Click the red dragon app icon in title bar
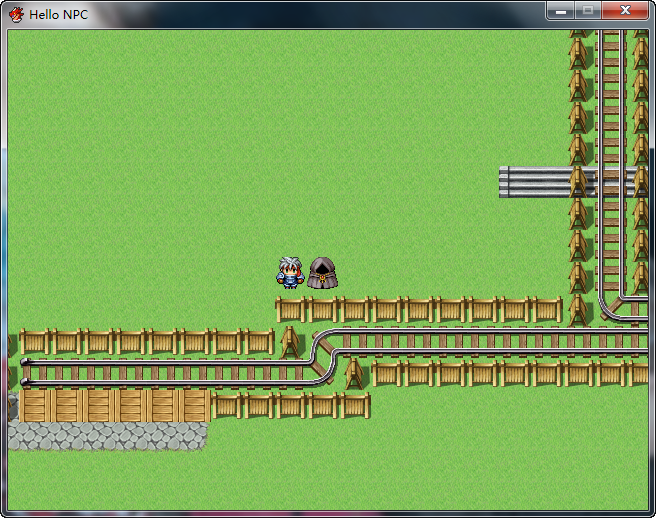656x518 pixels. click(16, 15)
